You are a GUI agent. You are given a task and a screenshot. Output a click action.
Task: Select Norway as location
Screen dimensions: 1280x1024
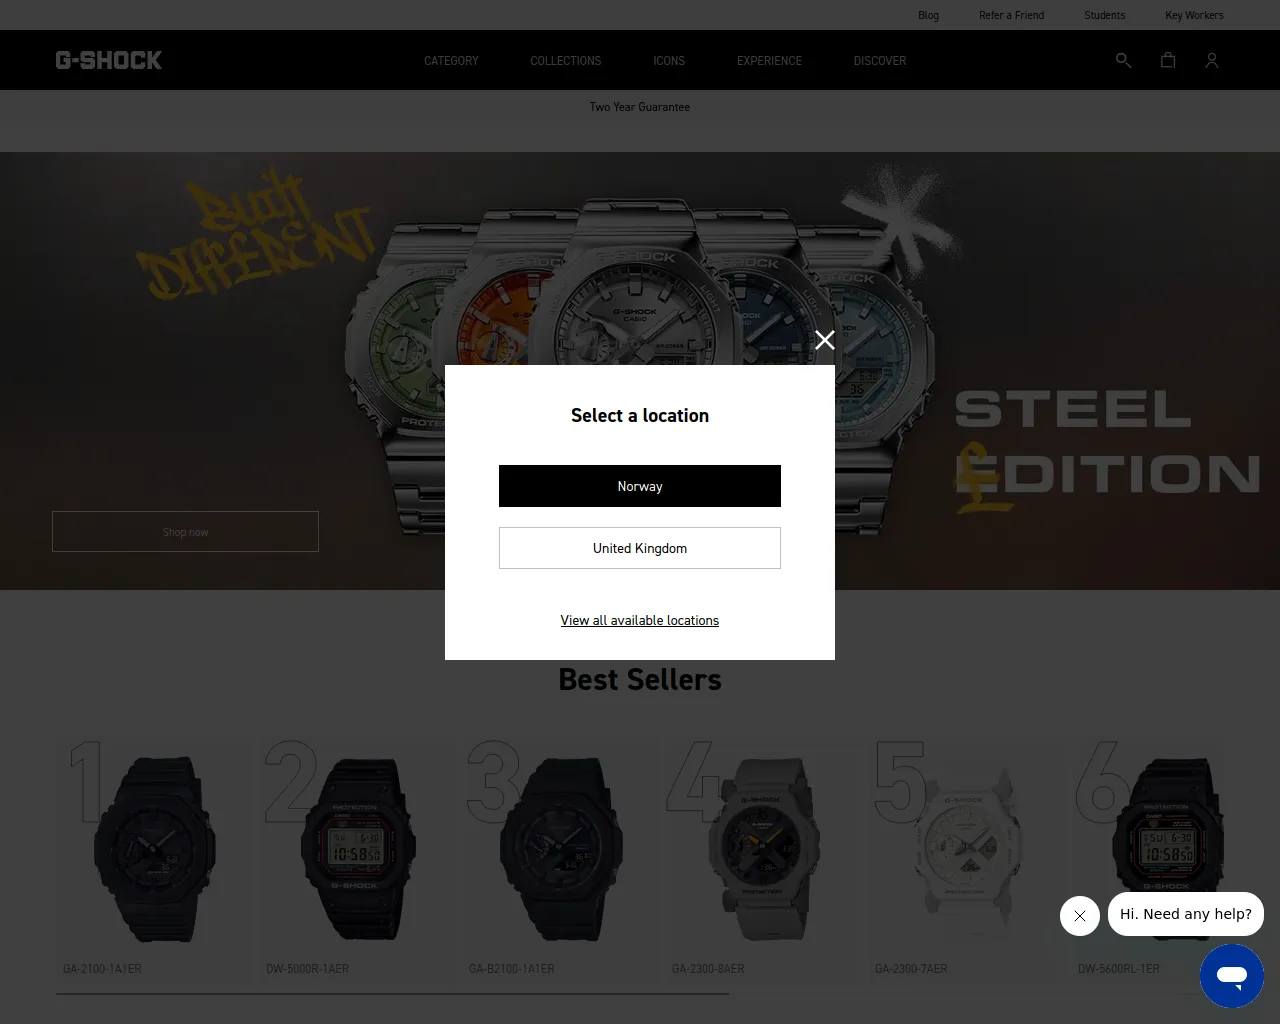pyautogui.click(x=640, y=486)
